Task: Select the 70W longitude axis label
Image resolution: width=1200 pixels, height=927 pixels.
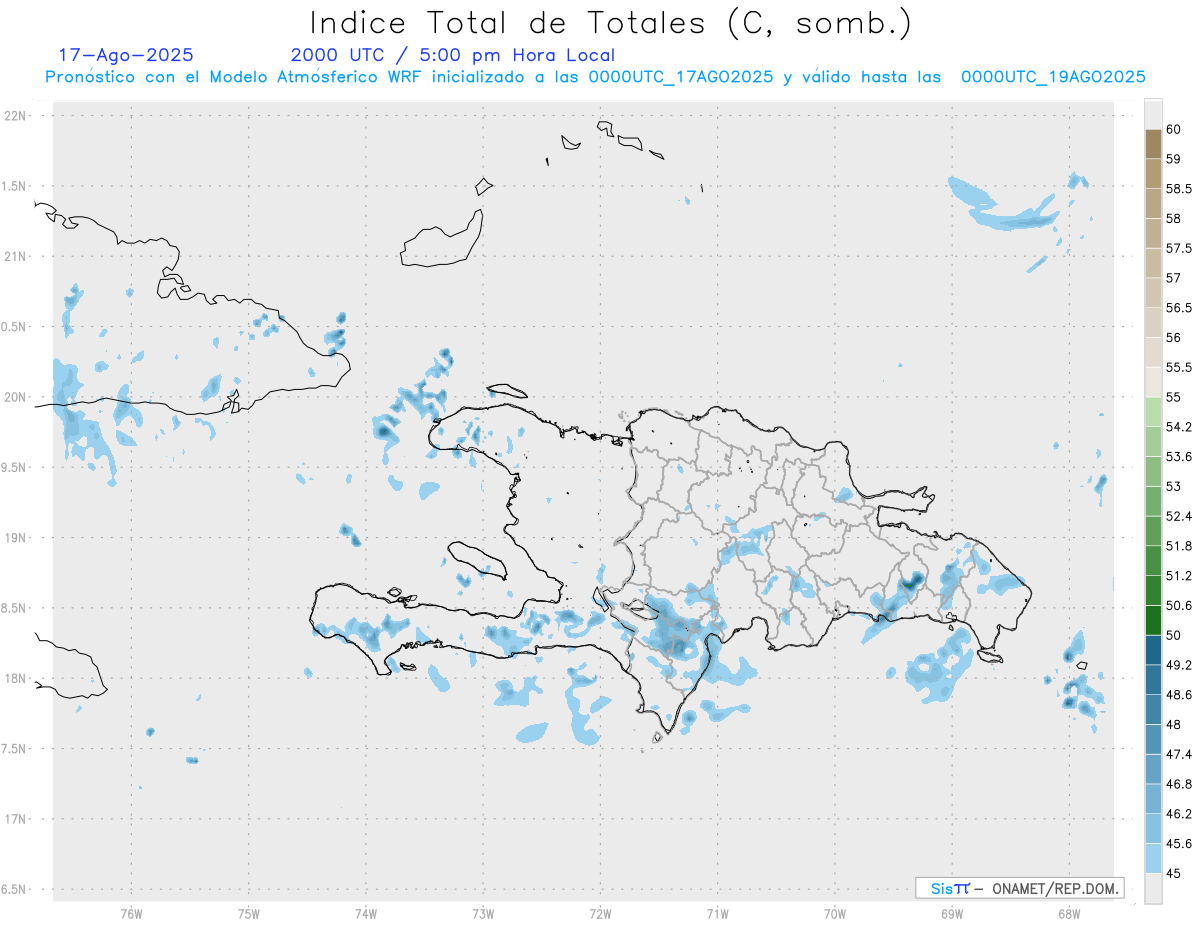Action: click(835, 914)
